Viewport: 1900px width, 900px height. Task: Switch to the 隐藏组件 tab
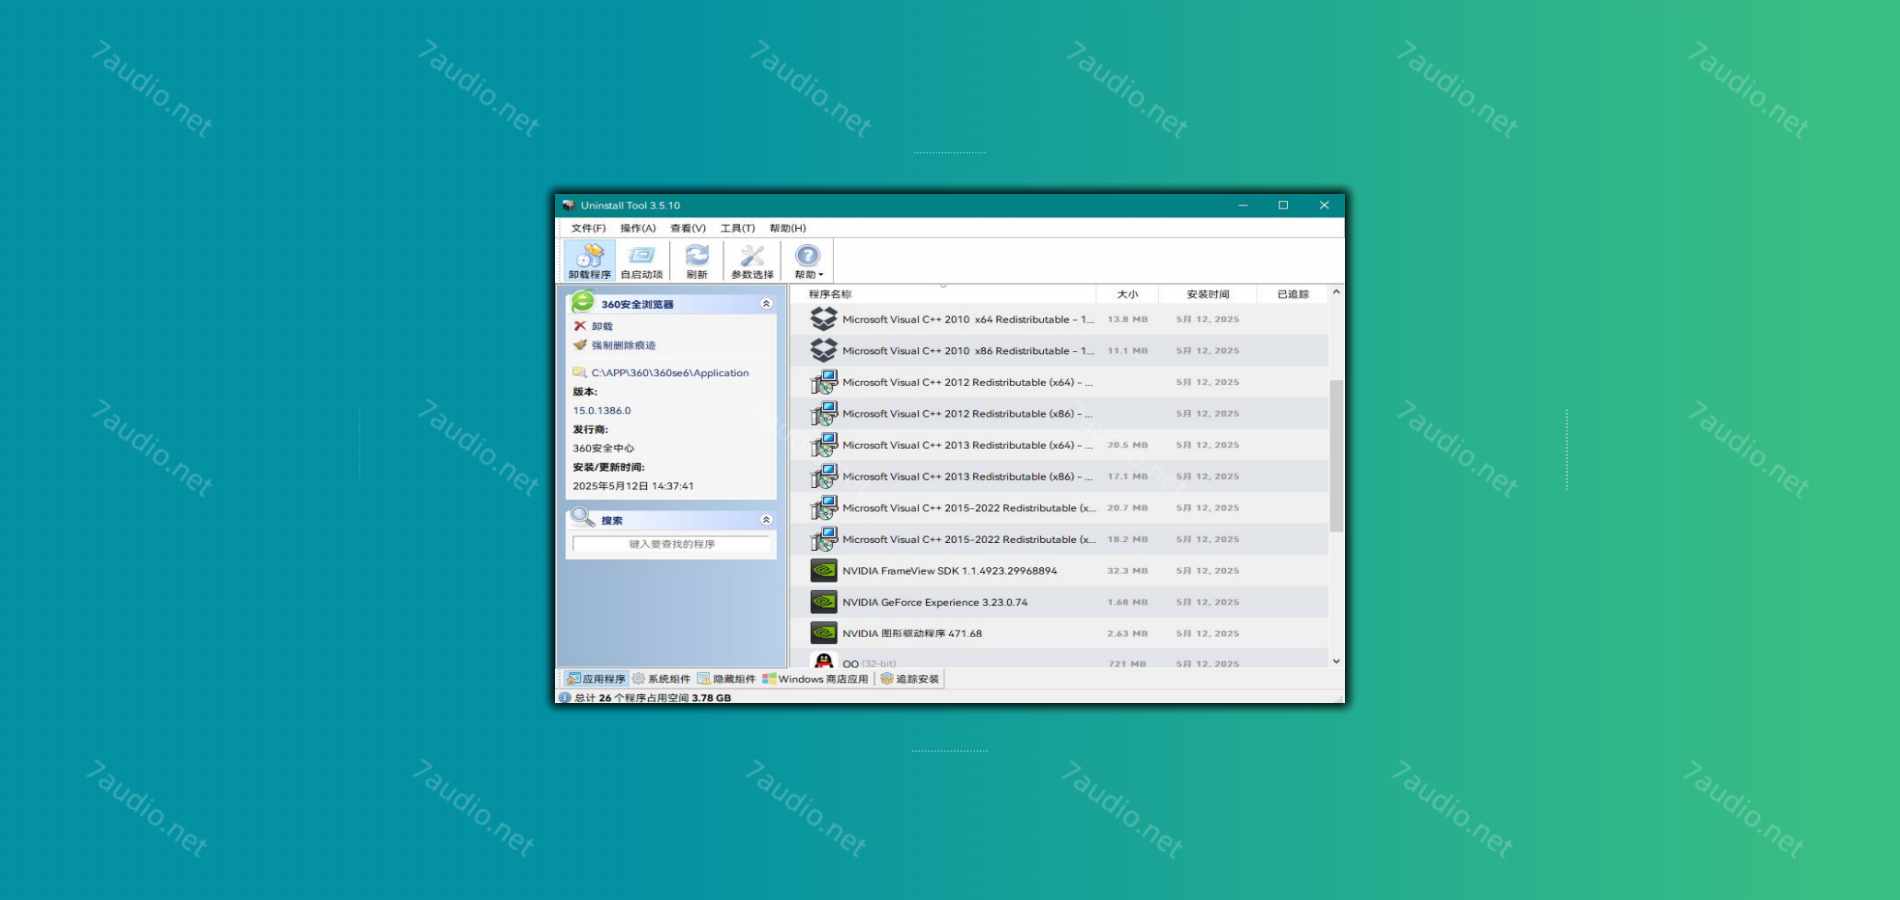(726, 679)
